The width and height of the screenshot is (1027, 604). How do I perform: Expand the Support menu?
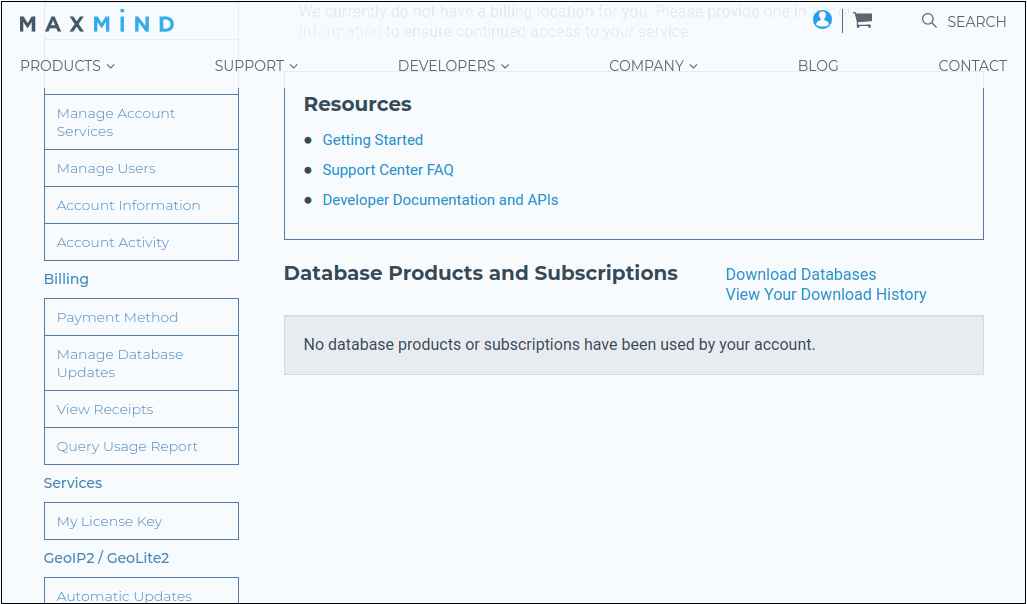pos(256,66)
